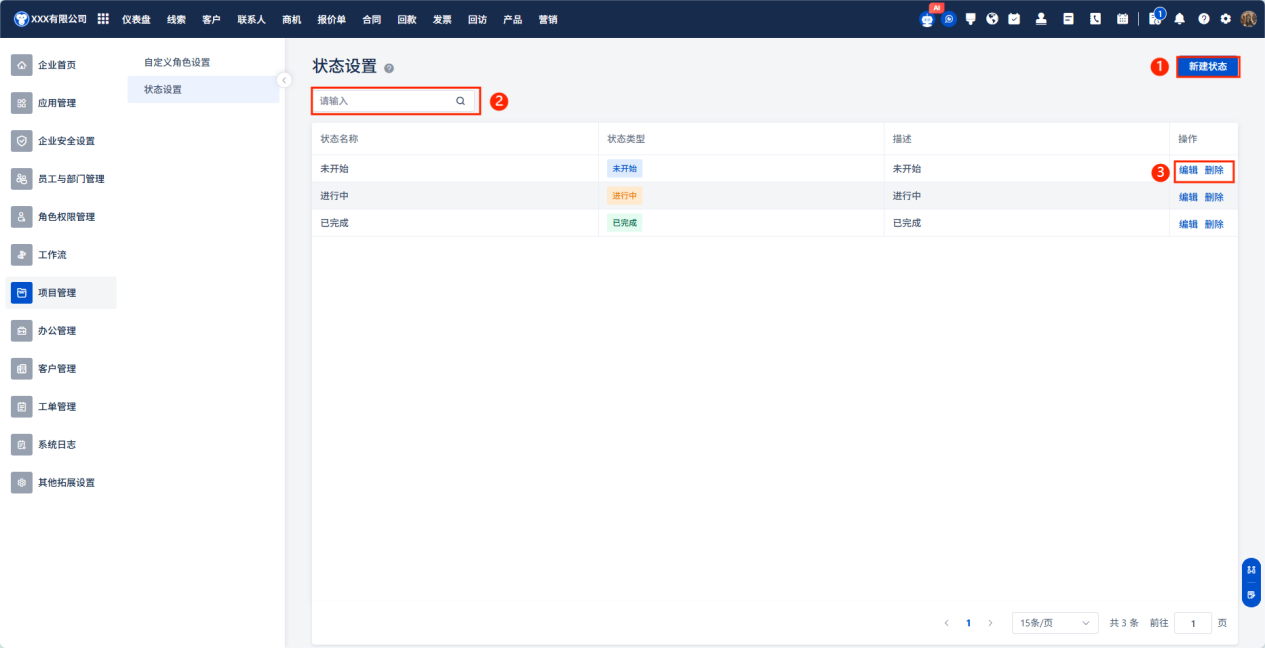The image size is (1265, 648).
Task: Click the 请输入 search field
Action: pyautogui.click(x=394, y=101)
